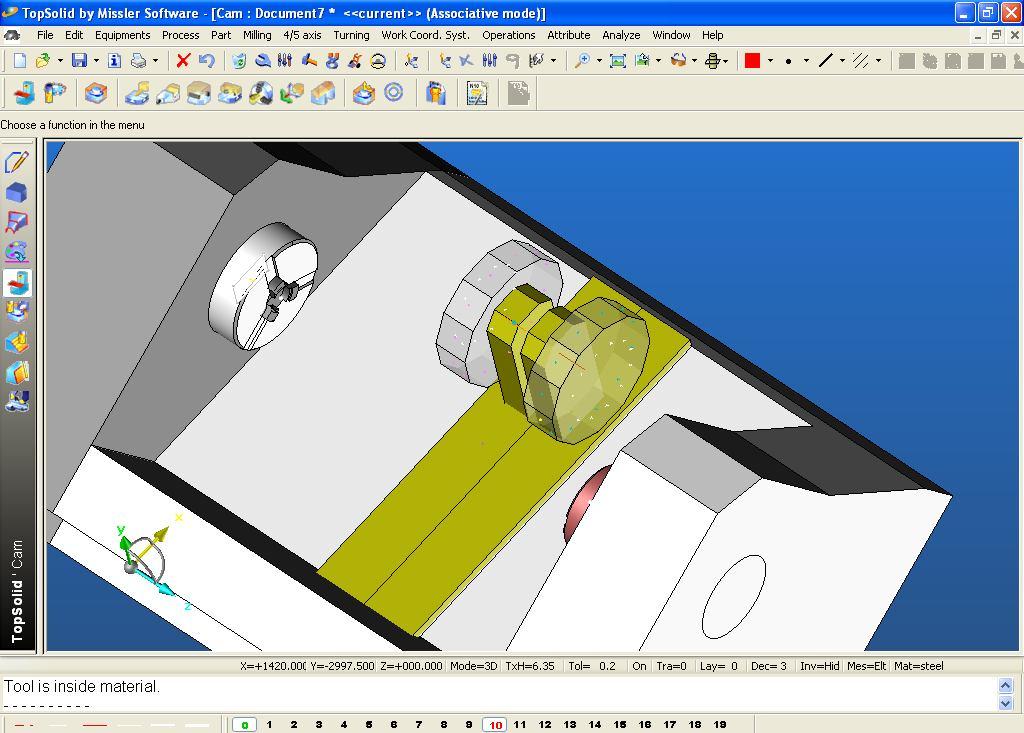Click the Tol= 0.2 status bar field
The image size is (1024, 733).
[592, 666]
